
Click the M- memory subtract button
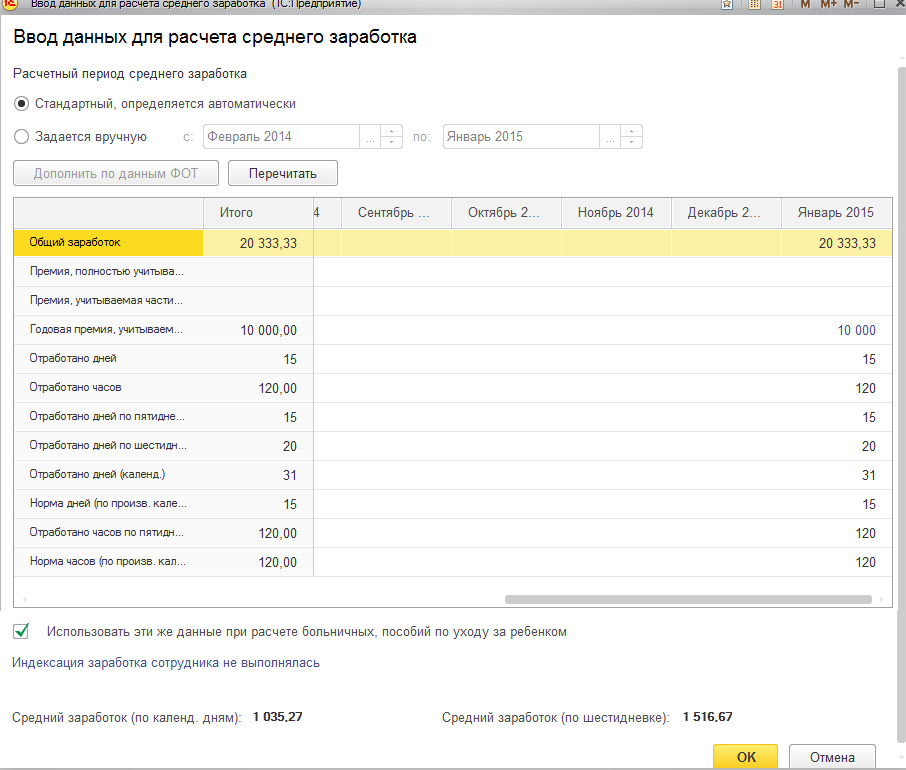pyautogui.click(x=851, y=4)
